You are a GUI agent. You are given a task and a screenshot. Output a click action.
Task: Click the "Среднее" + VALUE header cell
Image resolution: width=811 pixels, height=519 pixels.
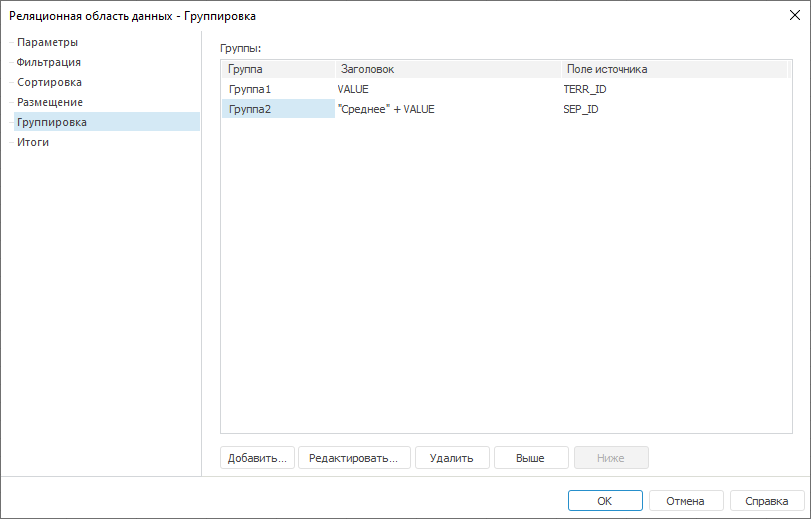[x=387, y=109]
